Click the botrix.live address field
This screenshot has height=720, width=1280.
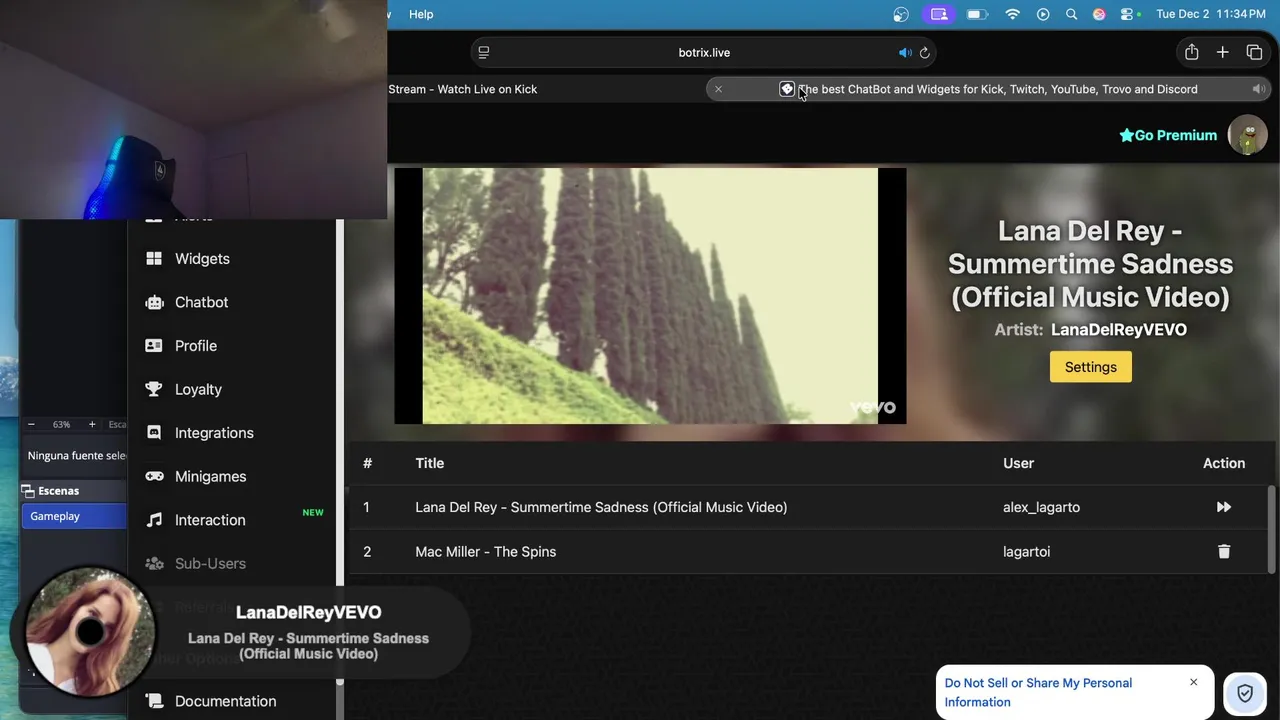click(704, 52)
